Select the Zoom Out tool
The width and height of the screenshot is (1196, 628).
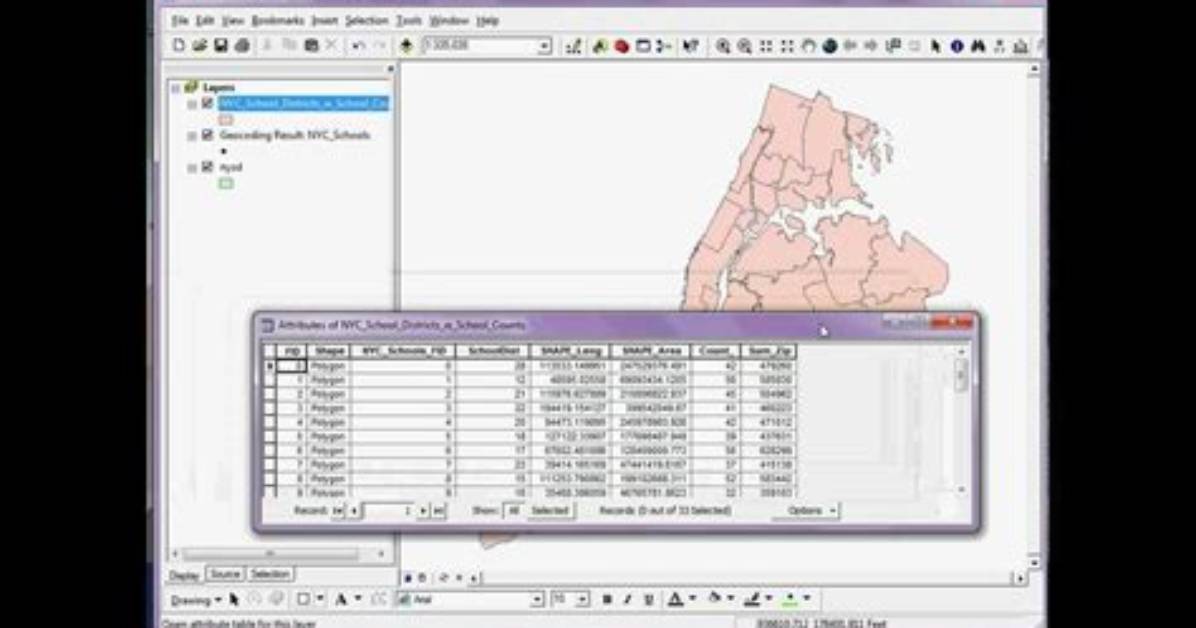coord(744,47)
